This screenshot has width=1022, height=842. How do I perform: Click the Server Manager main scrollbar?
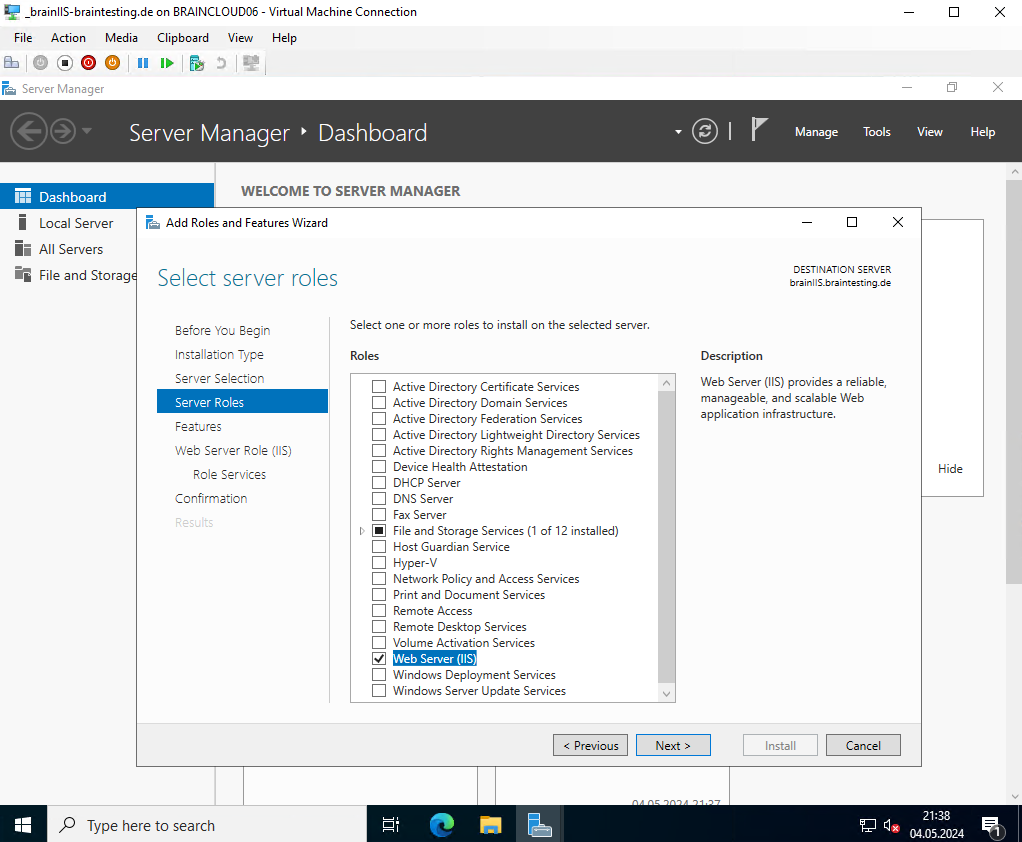point(1014,382)
